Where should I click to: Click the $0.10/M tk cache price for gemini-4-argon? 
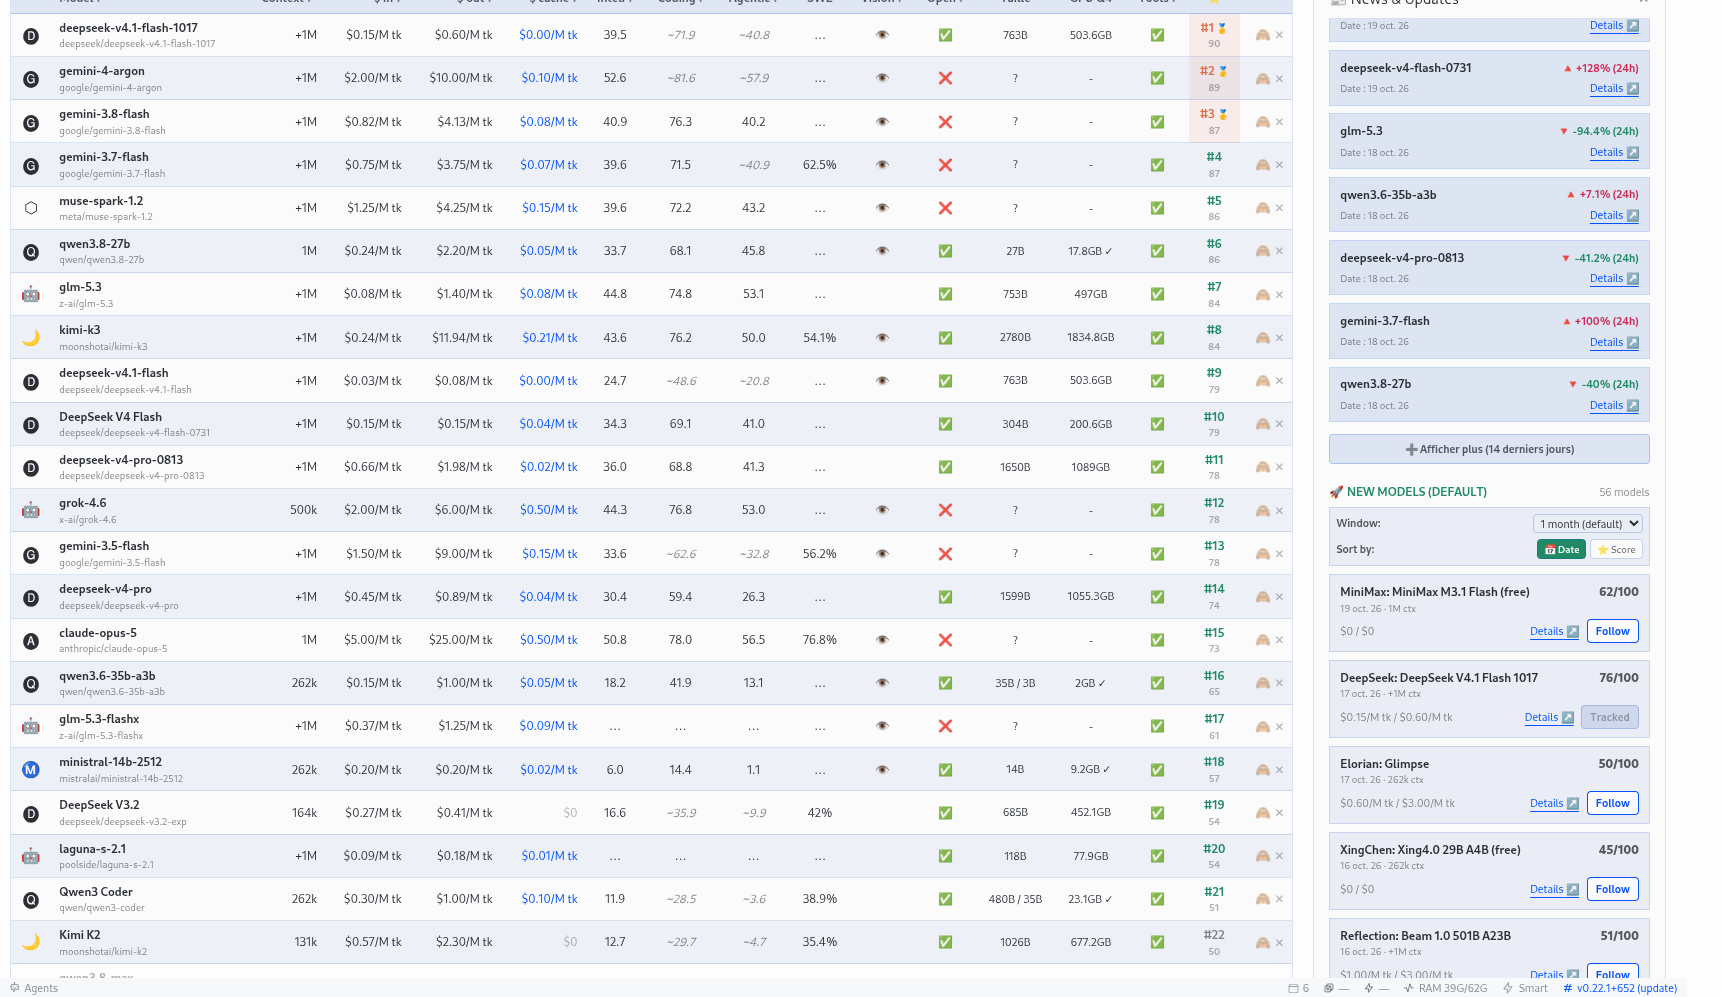(549, 78)
